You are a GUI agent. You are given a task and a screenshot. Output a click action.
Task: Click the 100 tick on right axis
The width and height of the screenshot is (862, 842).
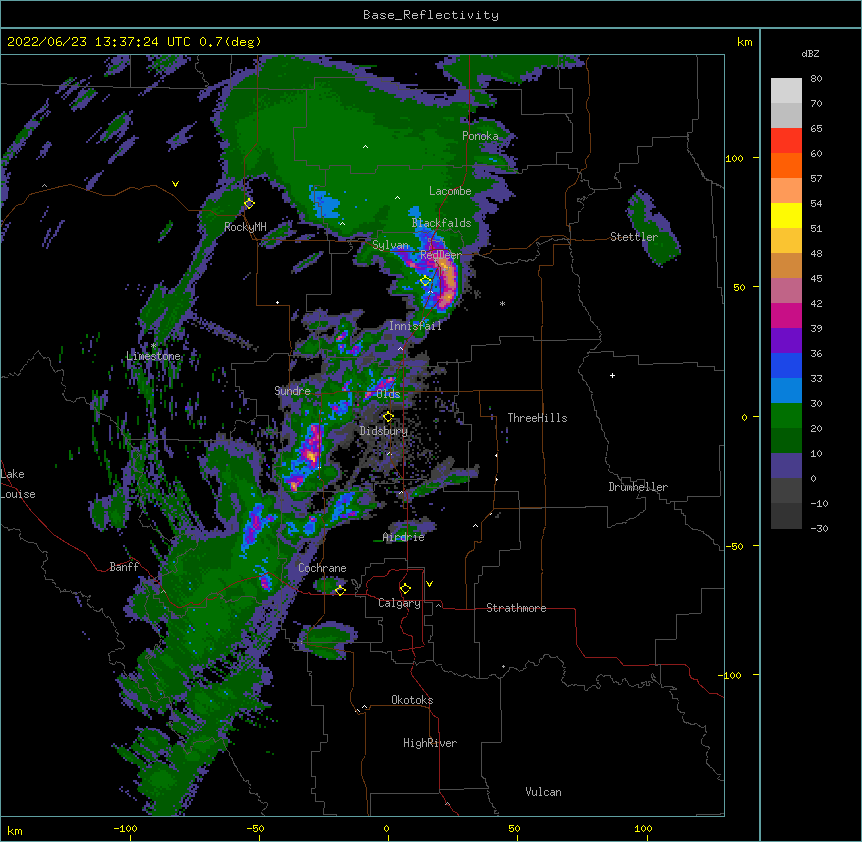[x=734, y=158]
